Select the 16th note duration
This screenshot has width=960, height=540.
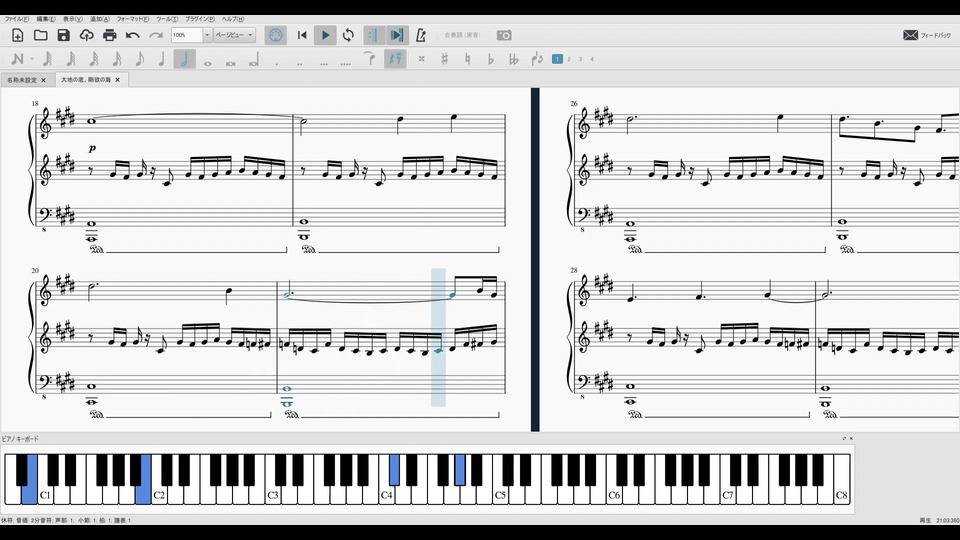[117, 59]
